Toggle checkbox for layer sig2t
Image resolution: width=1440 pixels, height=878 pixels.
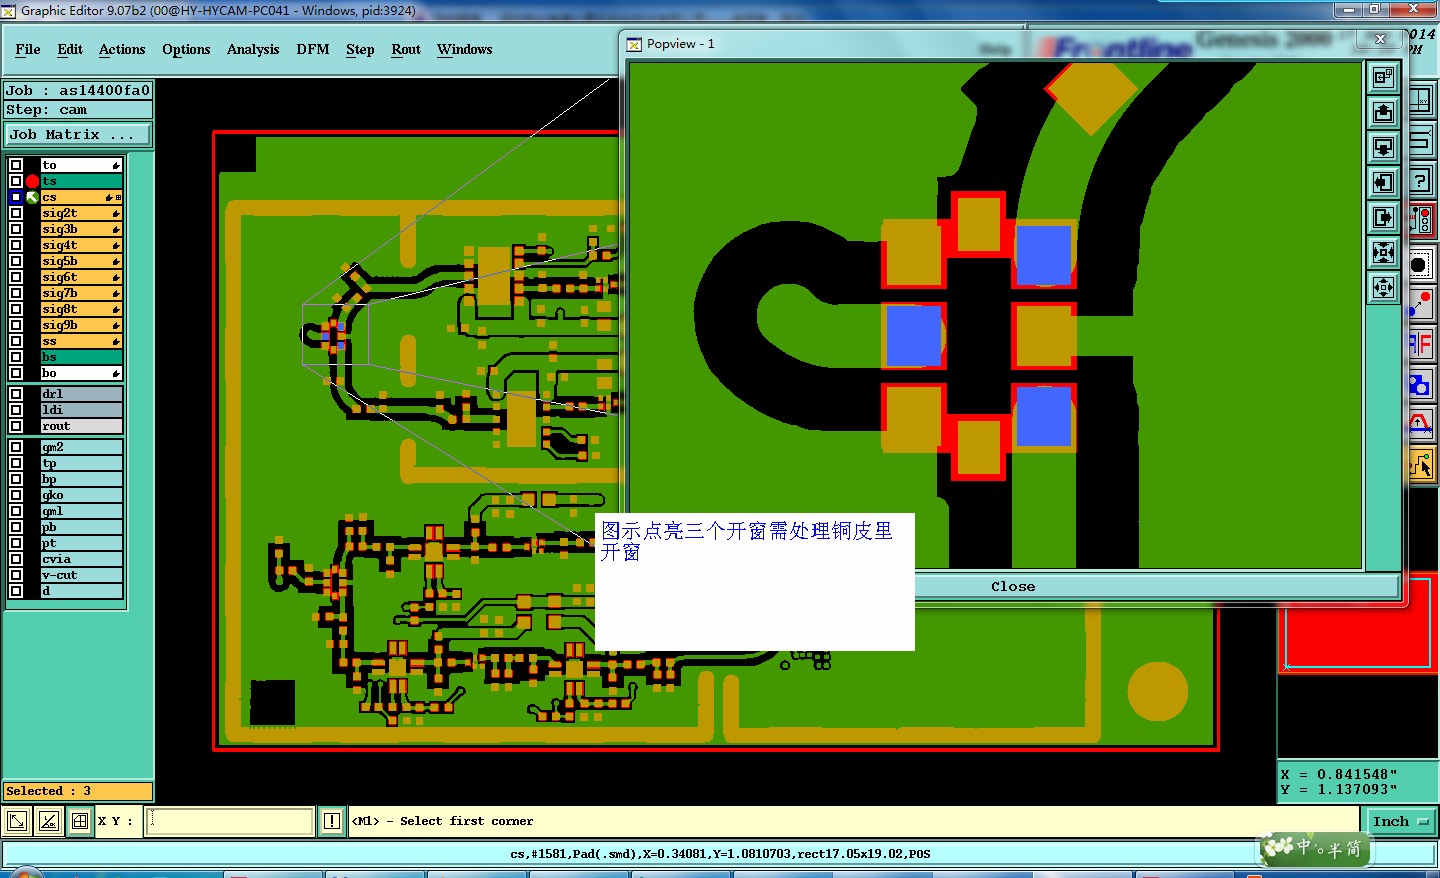tap(16, 213)
